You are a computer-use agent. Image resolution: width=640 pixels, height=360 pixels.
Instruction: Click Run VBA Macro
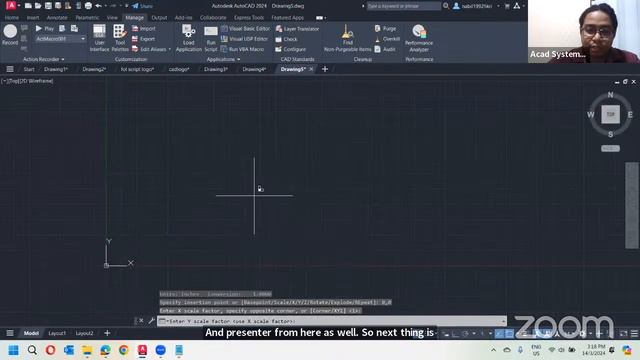[x=242, y=49]
